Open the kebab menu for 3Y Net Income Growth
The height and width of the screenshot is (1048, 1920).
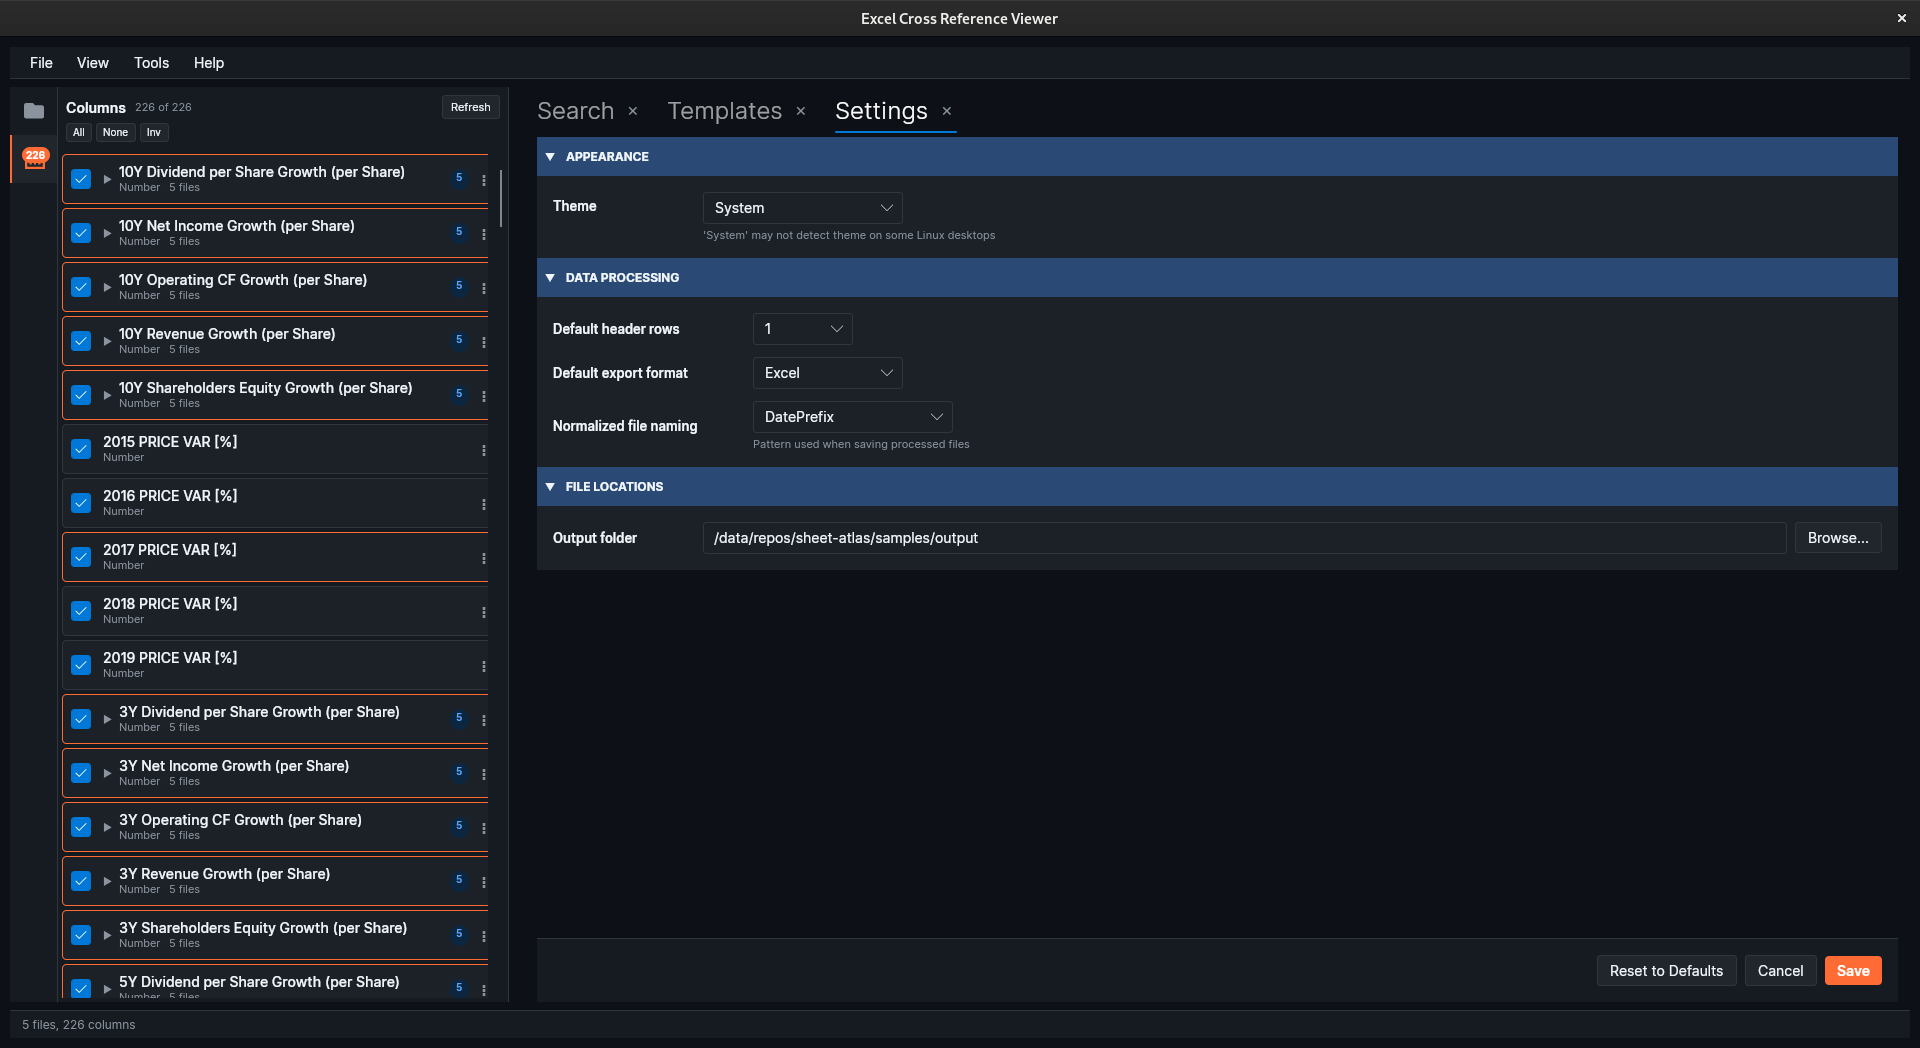click(484, 773)
